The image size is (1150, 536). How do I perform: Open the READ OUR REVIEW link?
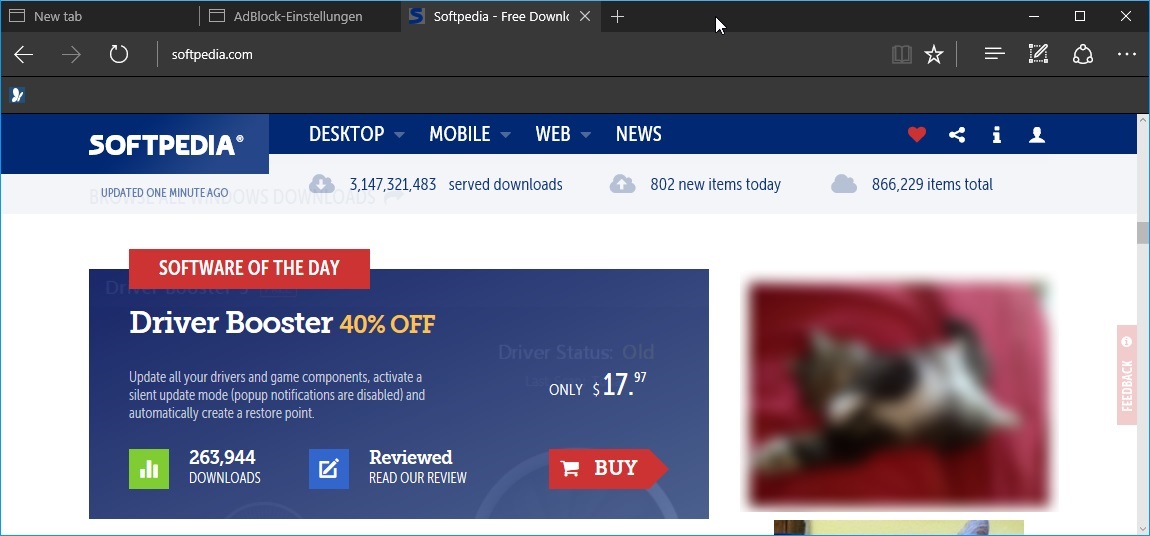pyautogui.click(x=417, y=478)
